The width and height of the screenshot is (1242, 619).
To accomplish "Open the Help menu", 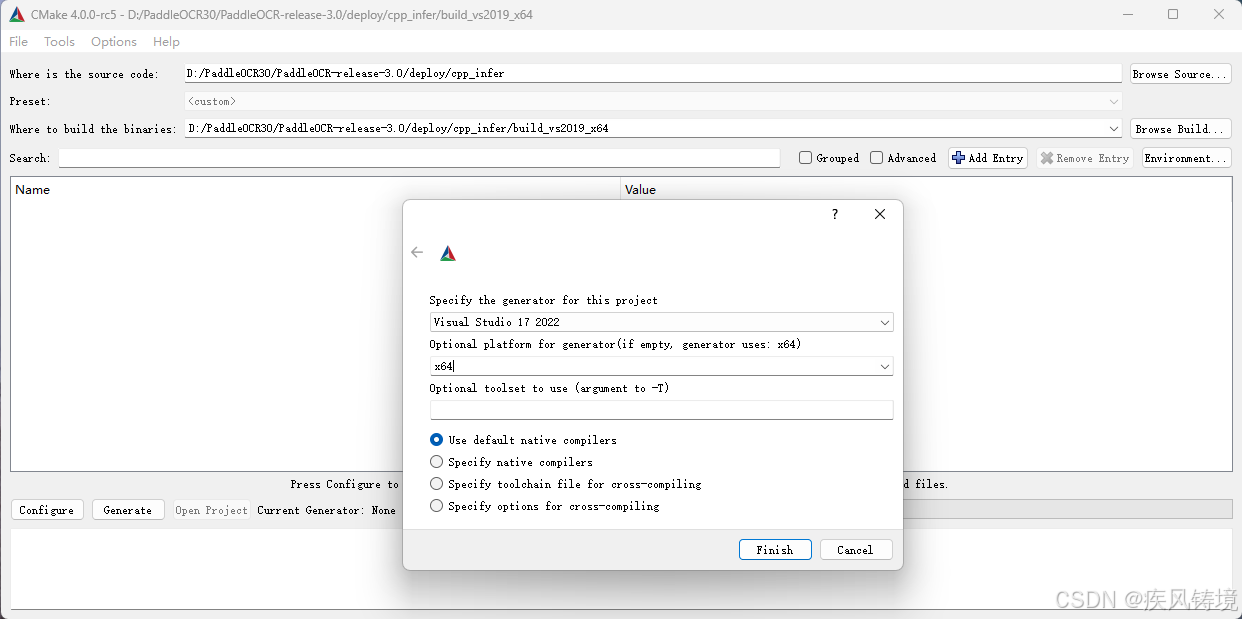I will (166, 42).
